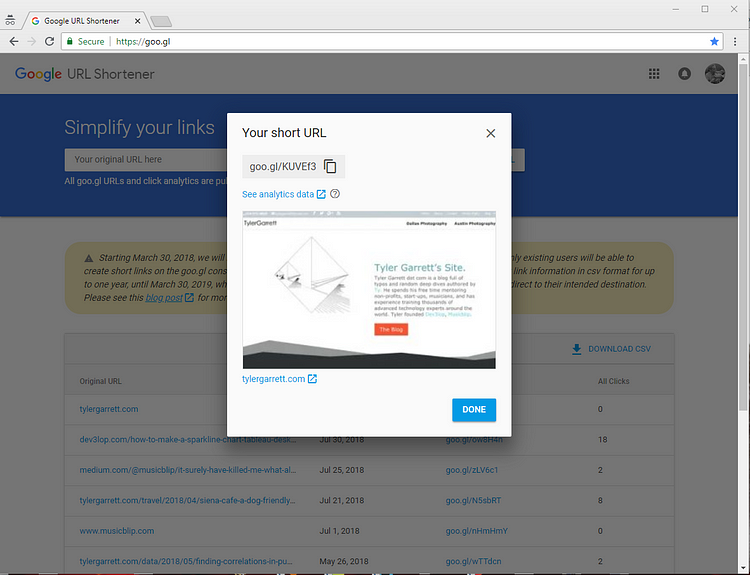Open www.musicblip.com in the list
750x575 pixels.
point(117,531)
